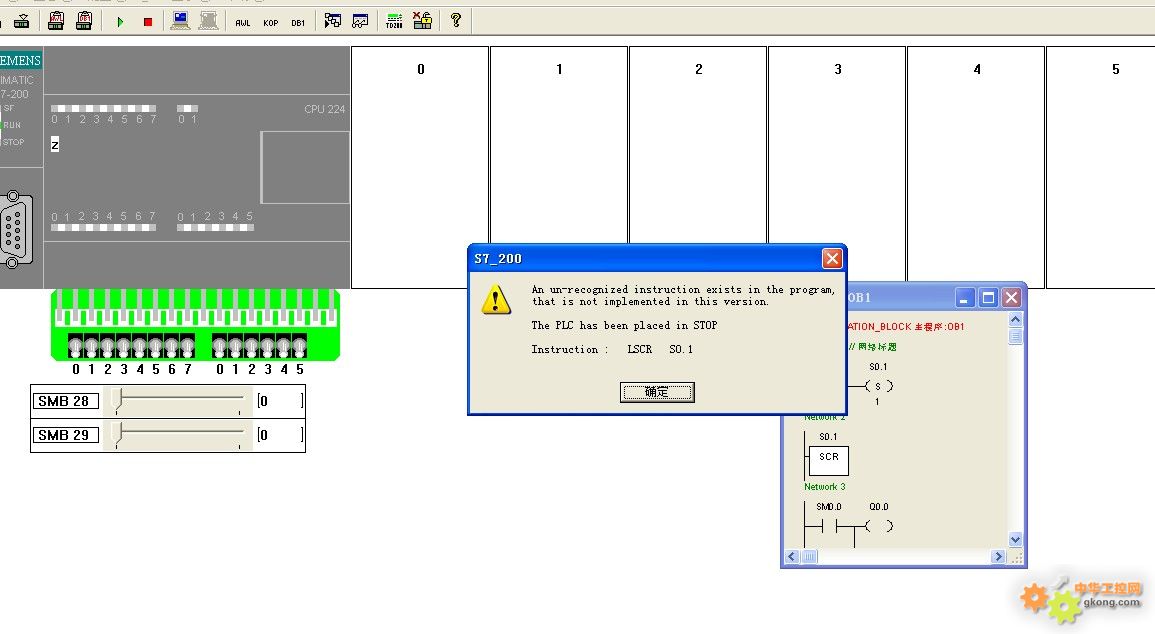Click the empty cartridge box on the CPU
Screen dimensions: 1155x634
point(305,167)
